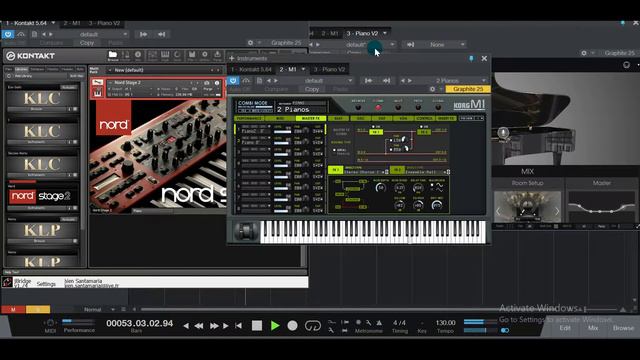Screen dimensions: 640x360
Task: Click Nord Stage 2 snapshot camera icon
Action: click(x=207, y=83)
